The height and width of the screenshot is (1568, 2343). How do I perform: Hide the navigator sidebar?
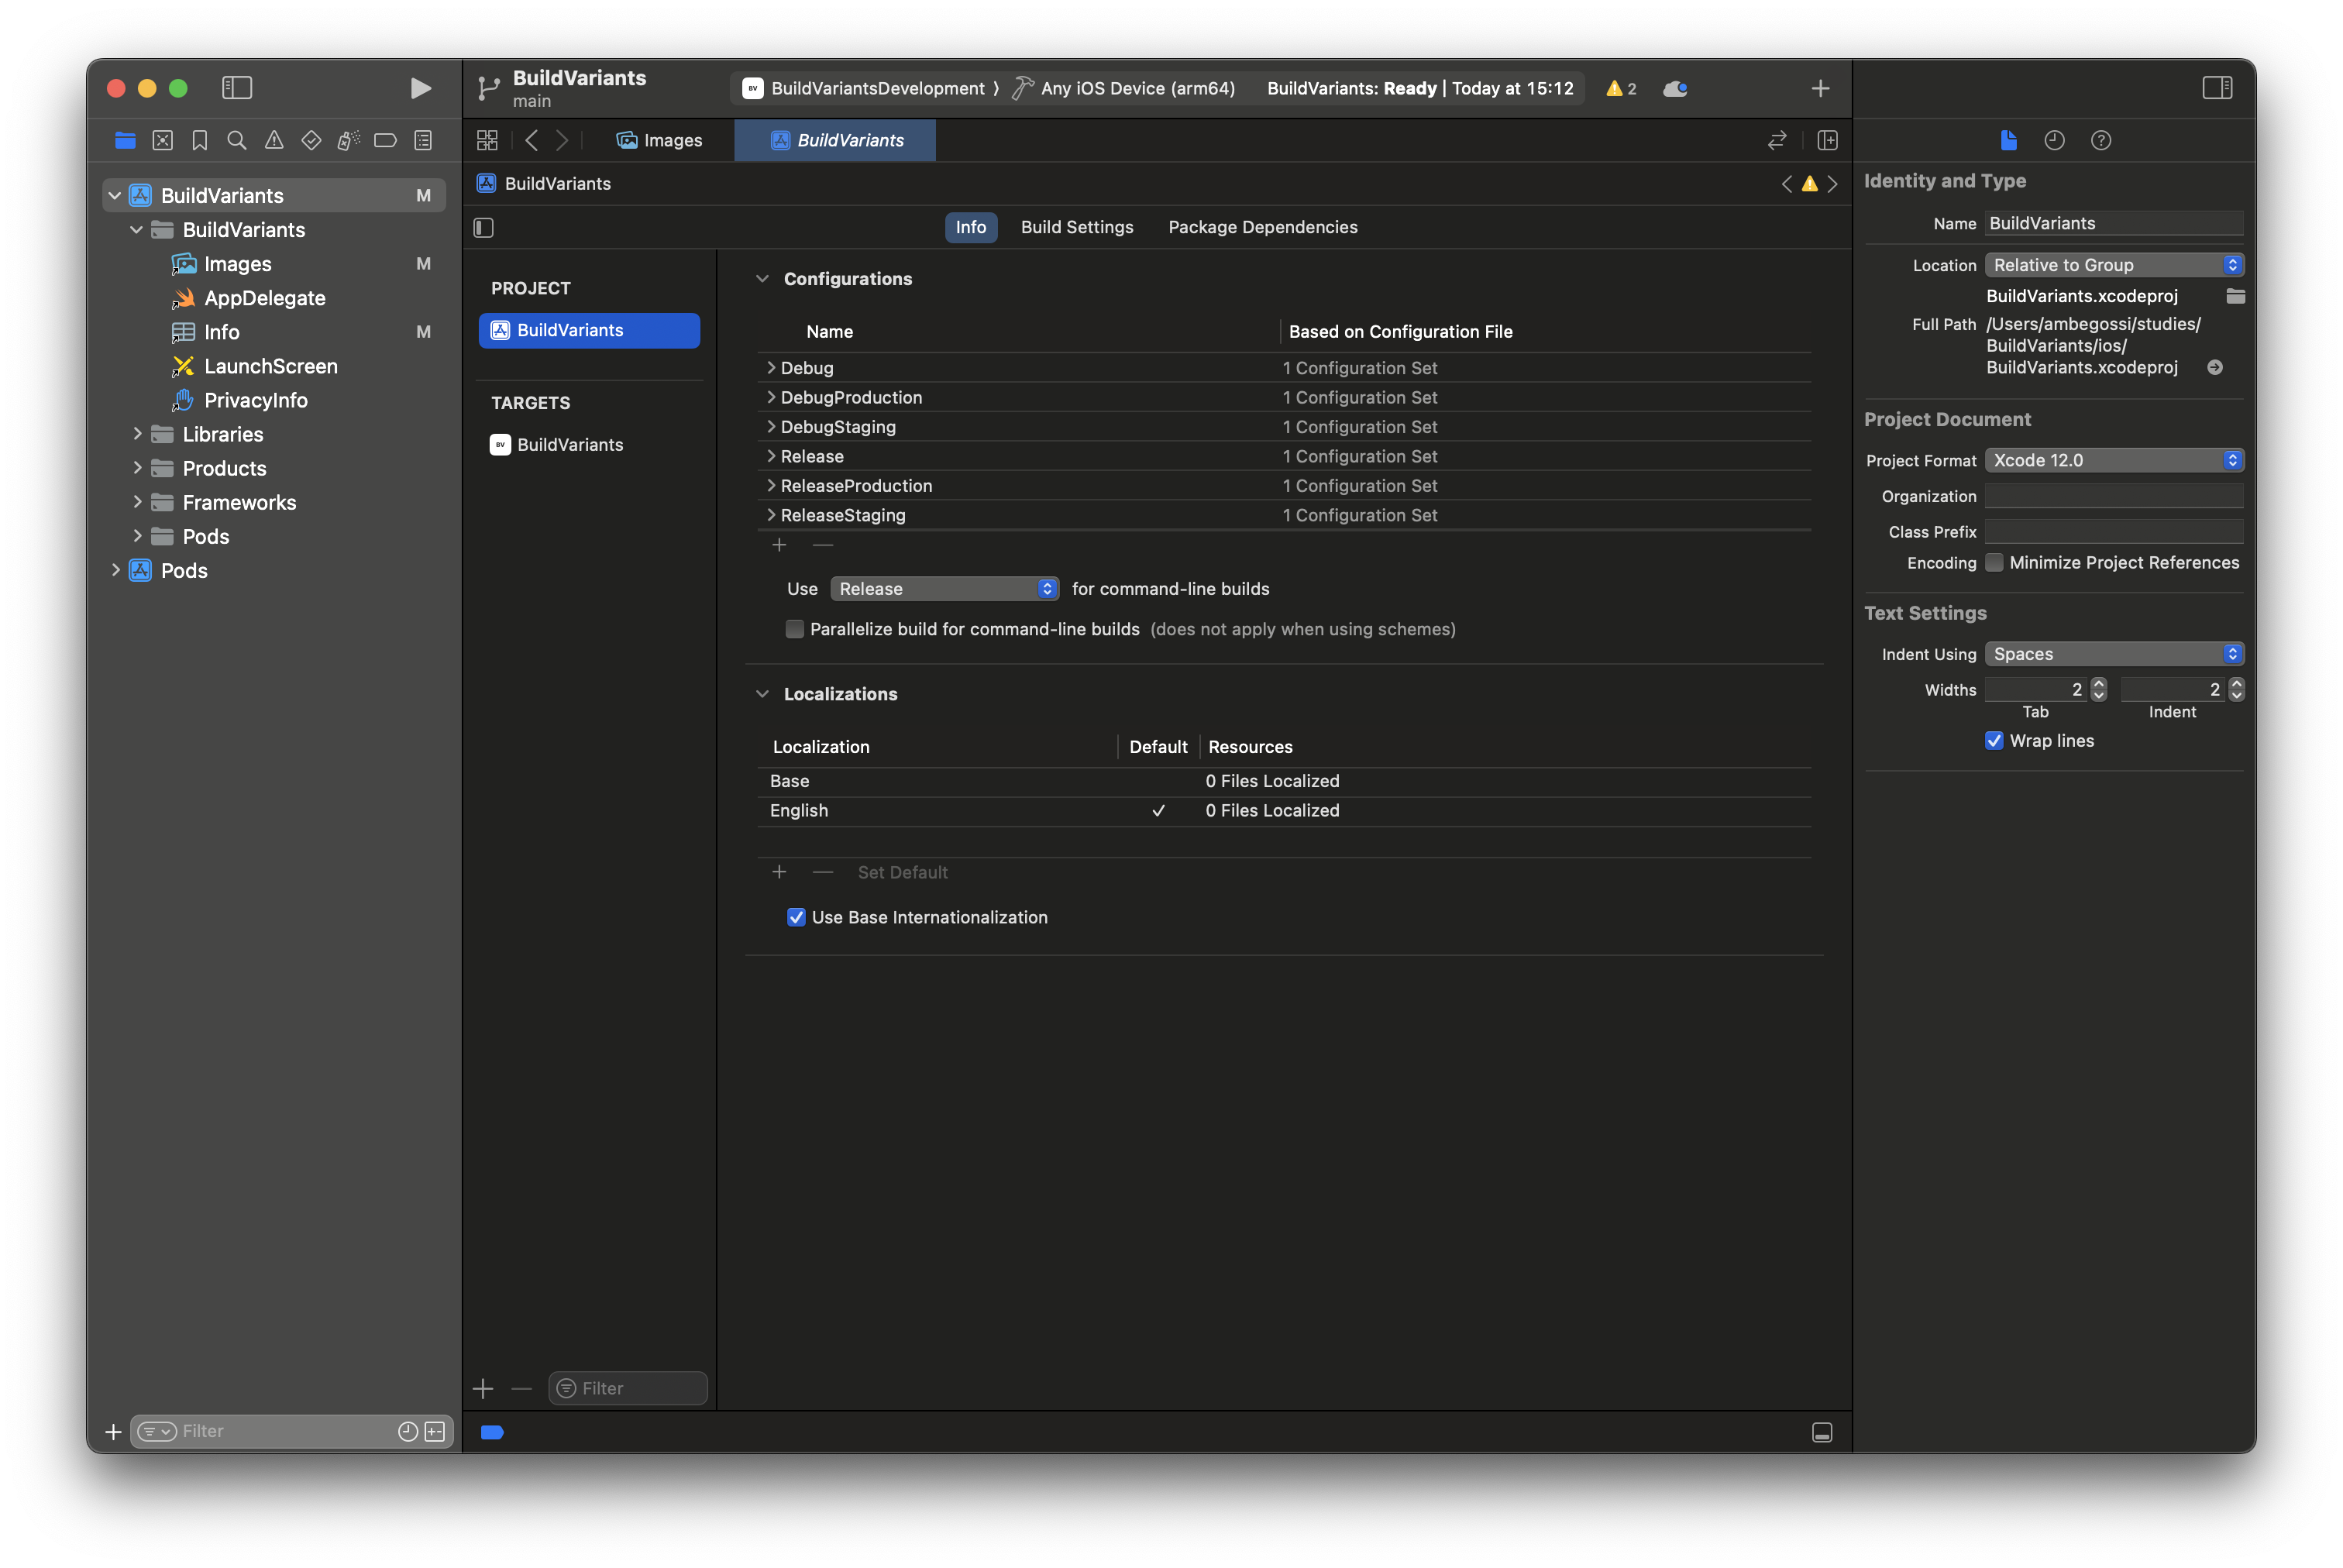click(237, 88)
